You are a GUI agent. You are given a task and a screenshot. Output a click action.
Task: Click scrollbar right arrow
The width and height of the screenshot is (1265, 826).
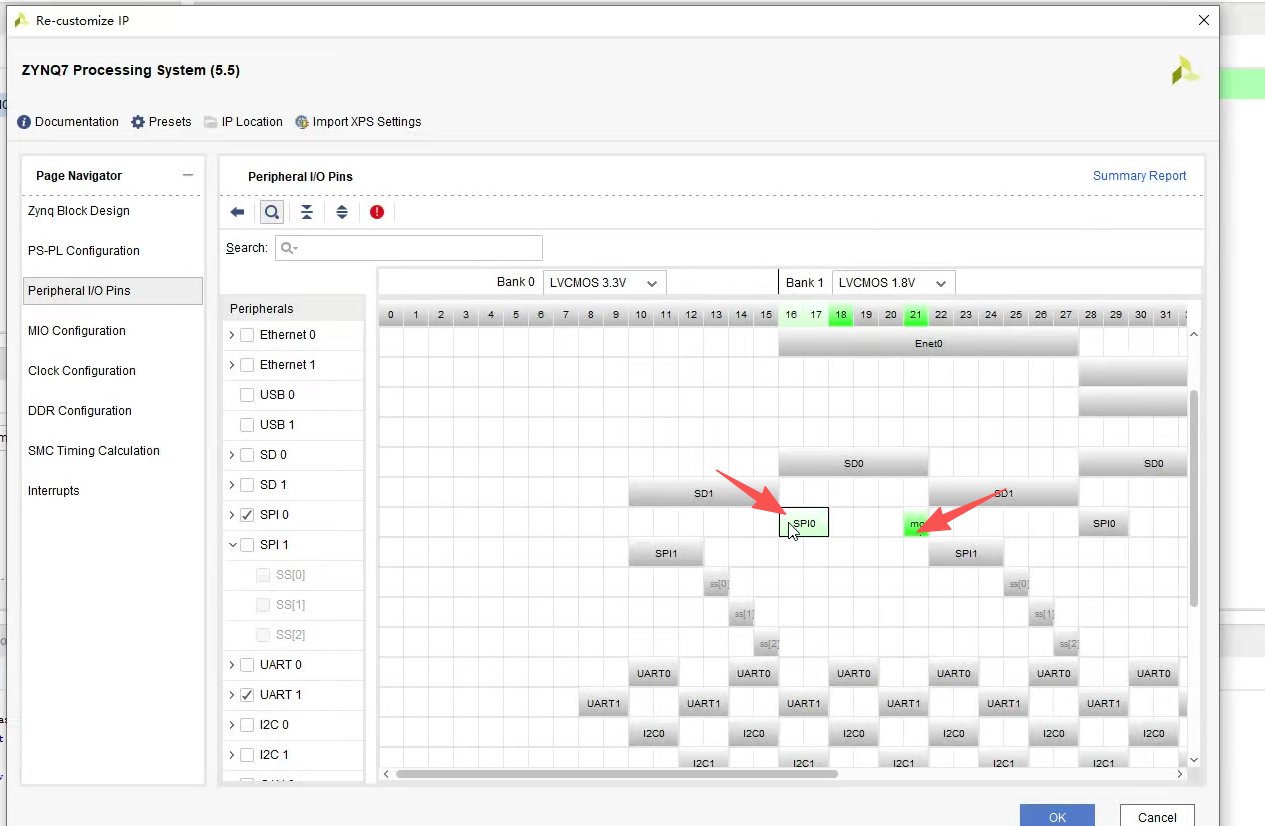1180,774
